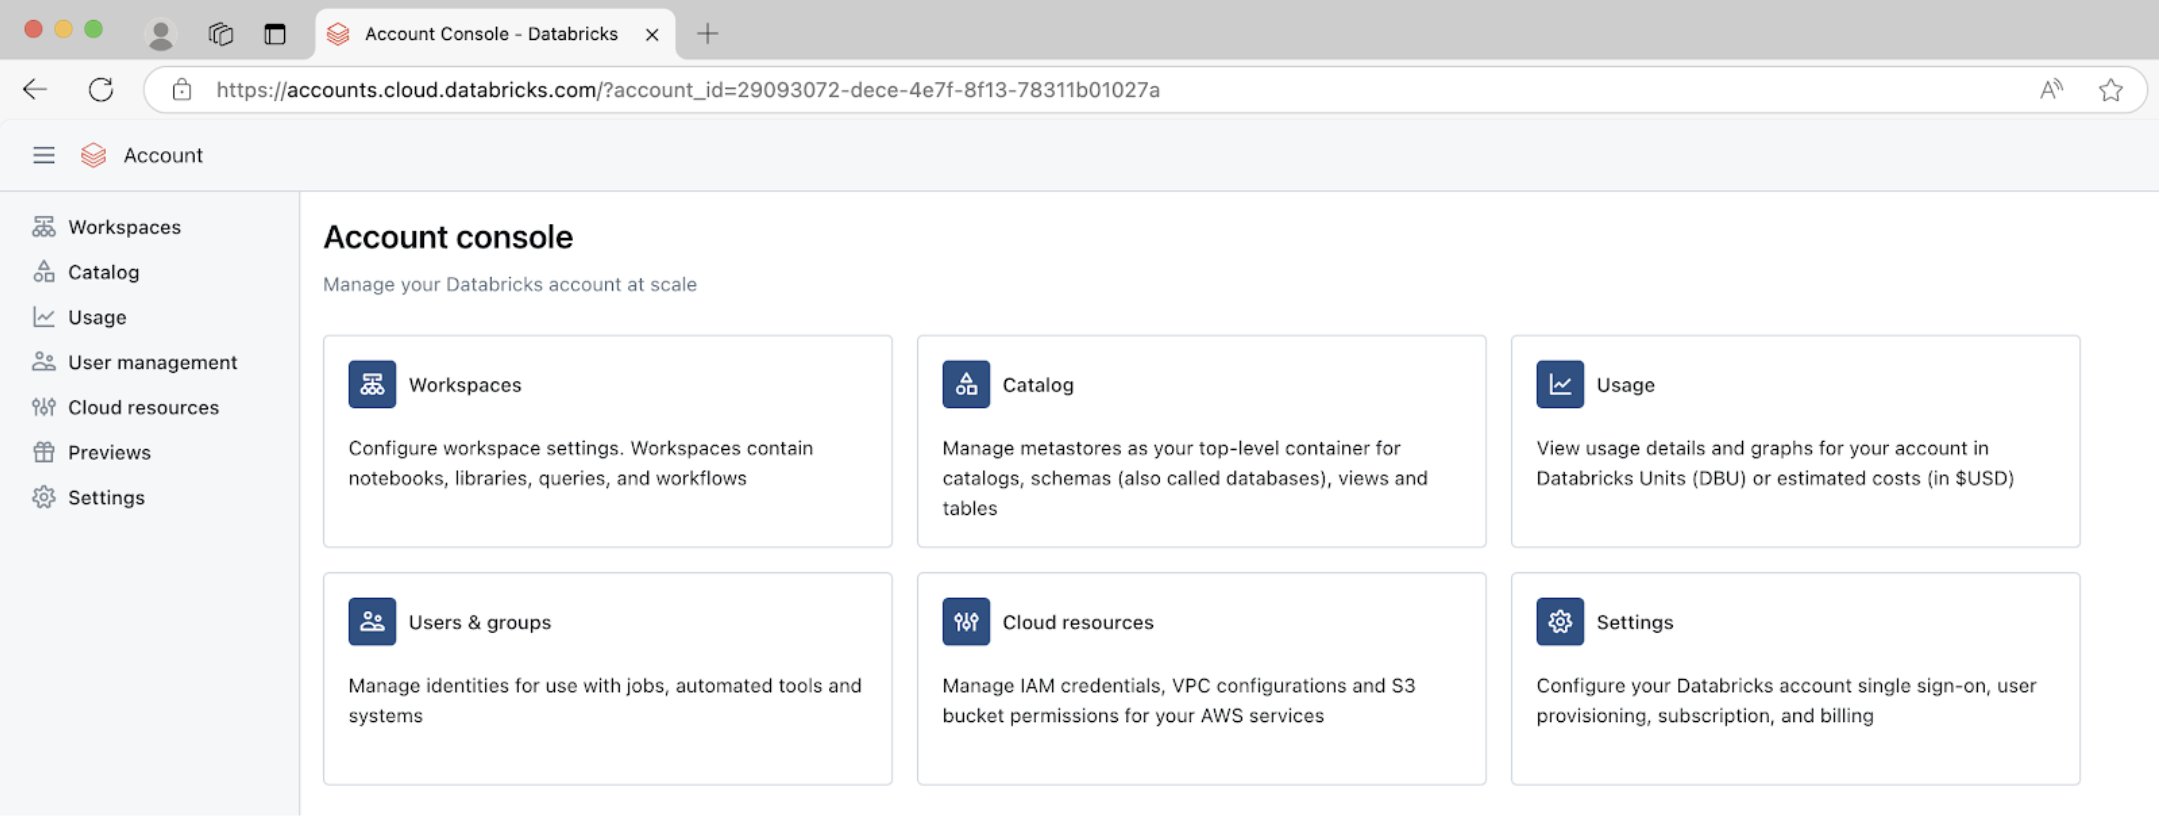
Task: Go back with browser back arrow
Action: (35, 90)
